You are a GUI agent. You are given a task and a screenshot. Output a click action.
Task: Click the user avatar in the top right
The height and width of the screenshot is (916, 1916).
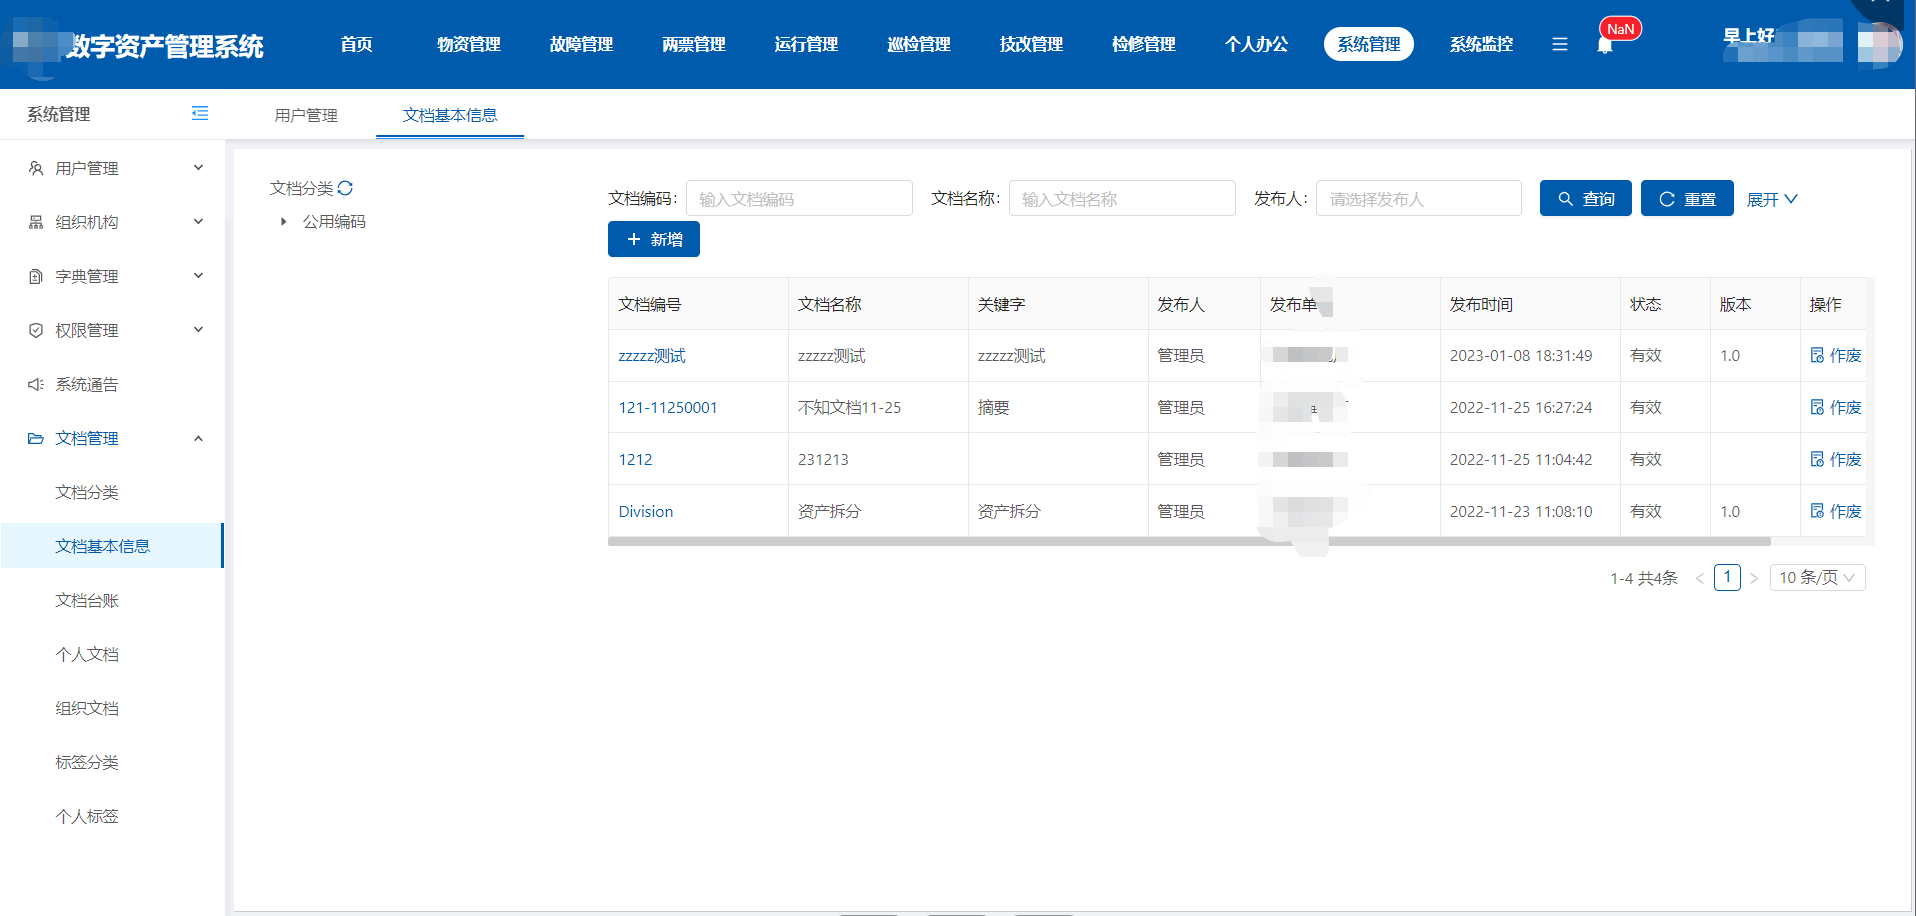(x=1879, y=44)
